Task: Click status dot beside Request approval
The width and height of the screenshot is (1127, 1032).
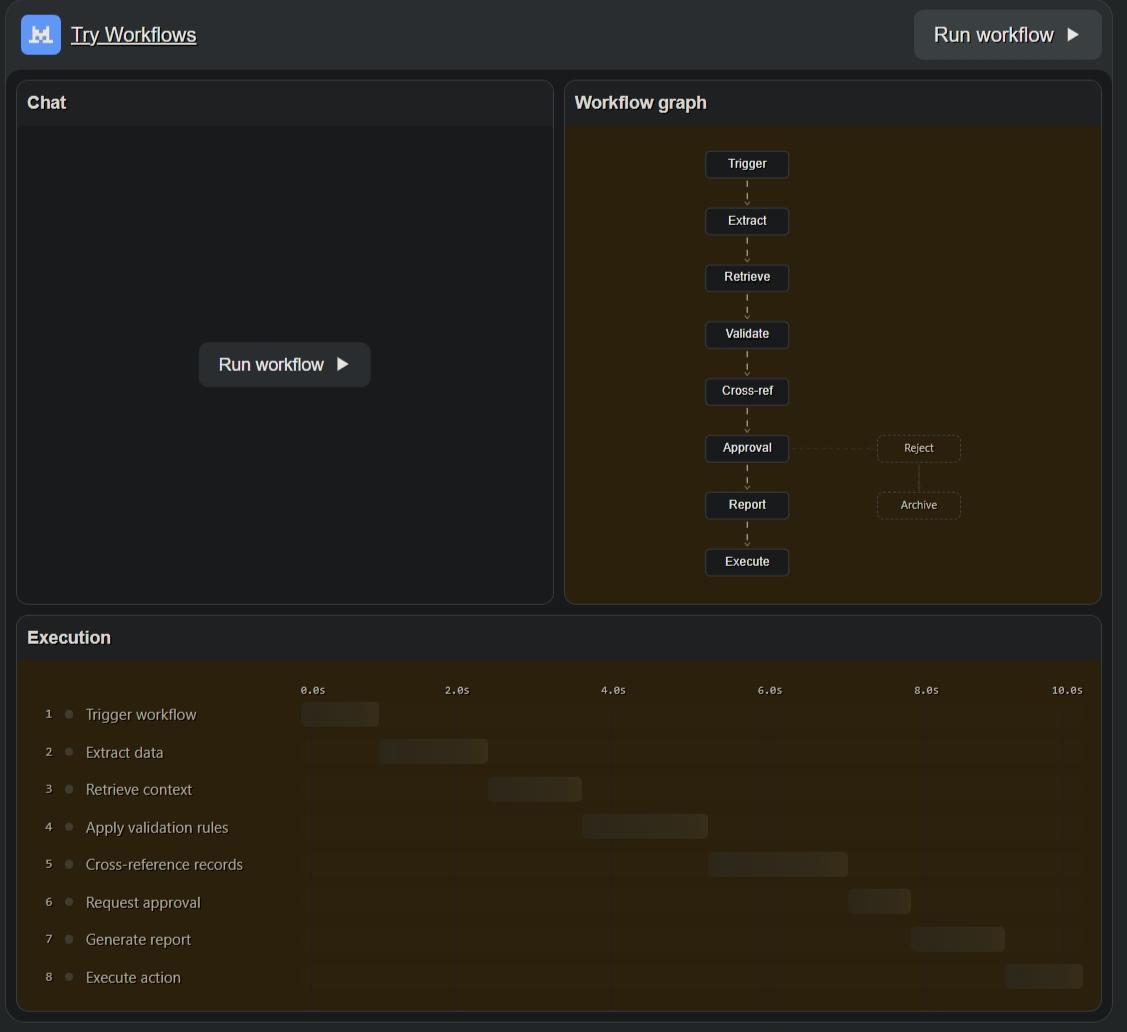Action: tap(69, 902)
